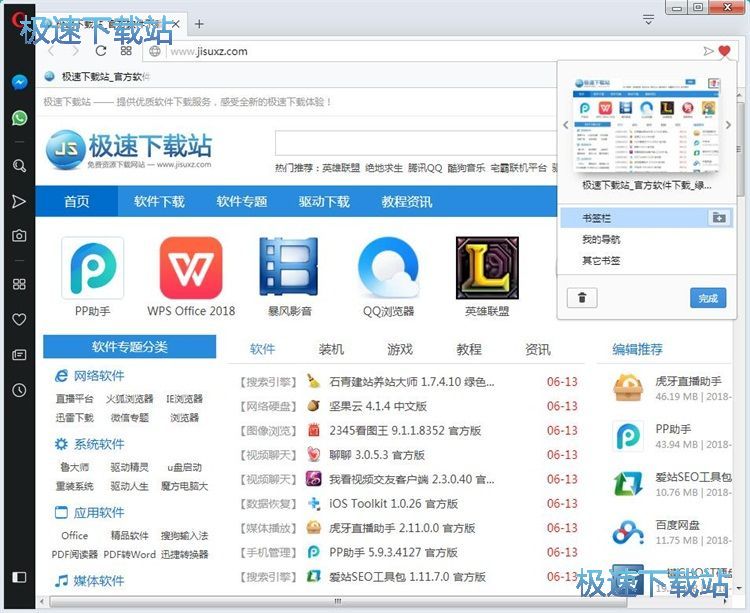750x613 pixels.
Task: Open the tab menu icon at top right
Action: coord(648,20)
